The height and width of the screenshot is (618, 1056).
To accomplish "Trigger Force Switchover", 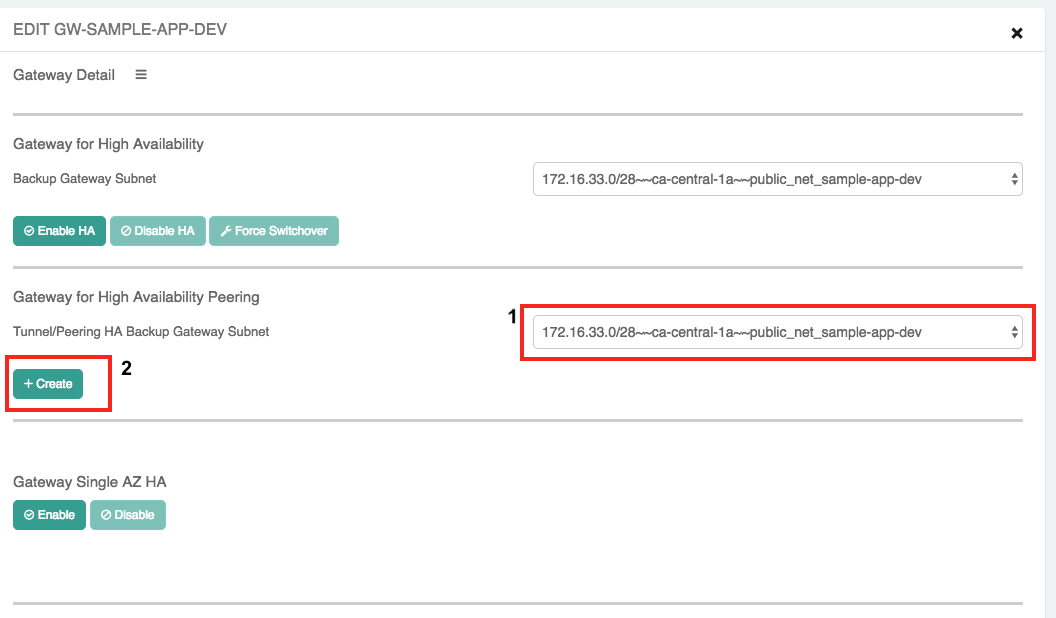I will click(x=274, y=231).
